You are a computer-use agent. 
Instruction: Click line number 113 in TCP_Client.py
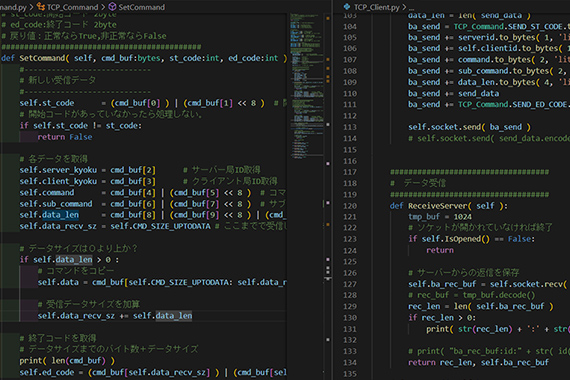point(350,127)
